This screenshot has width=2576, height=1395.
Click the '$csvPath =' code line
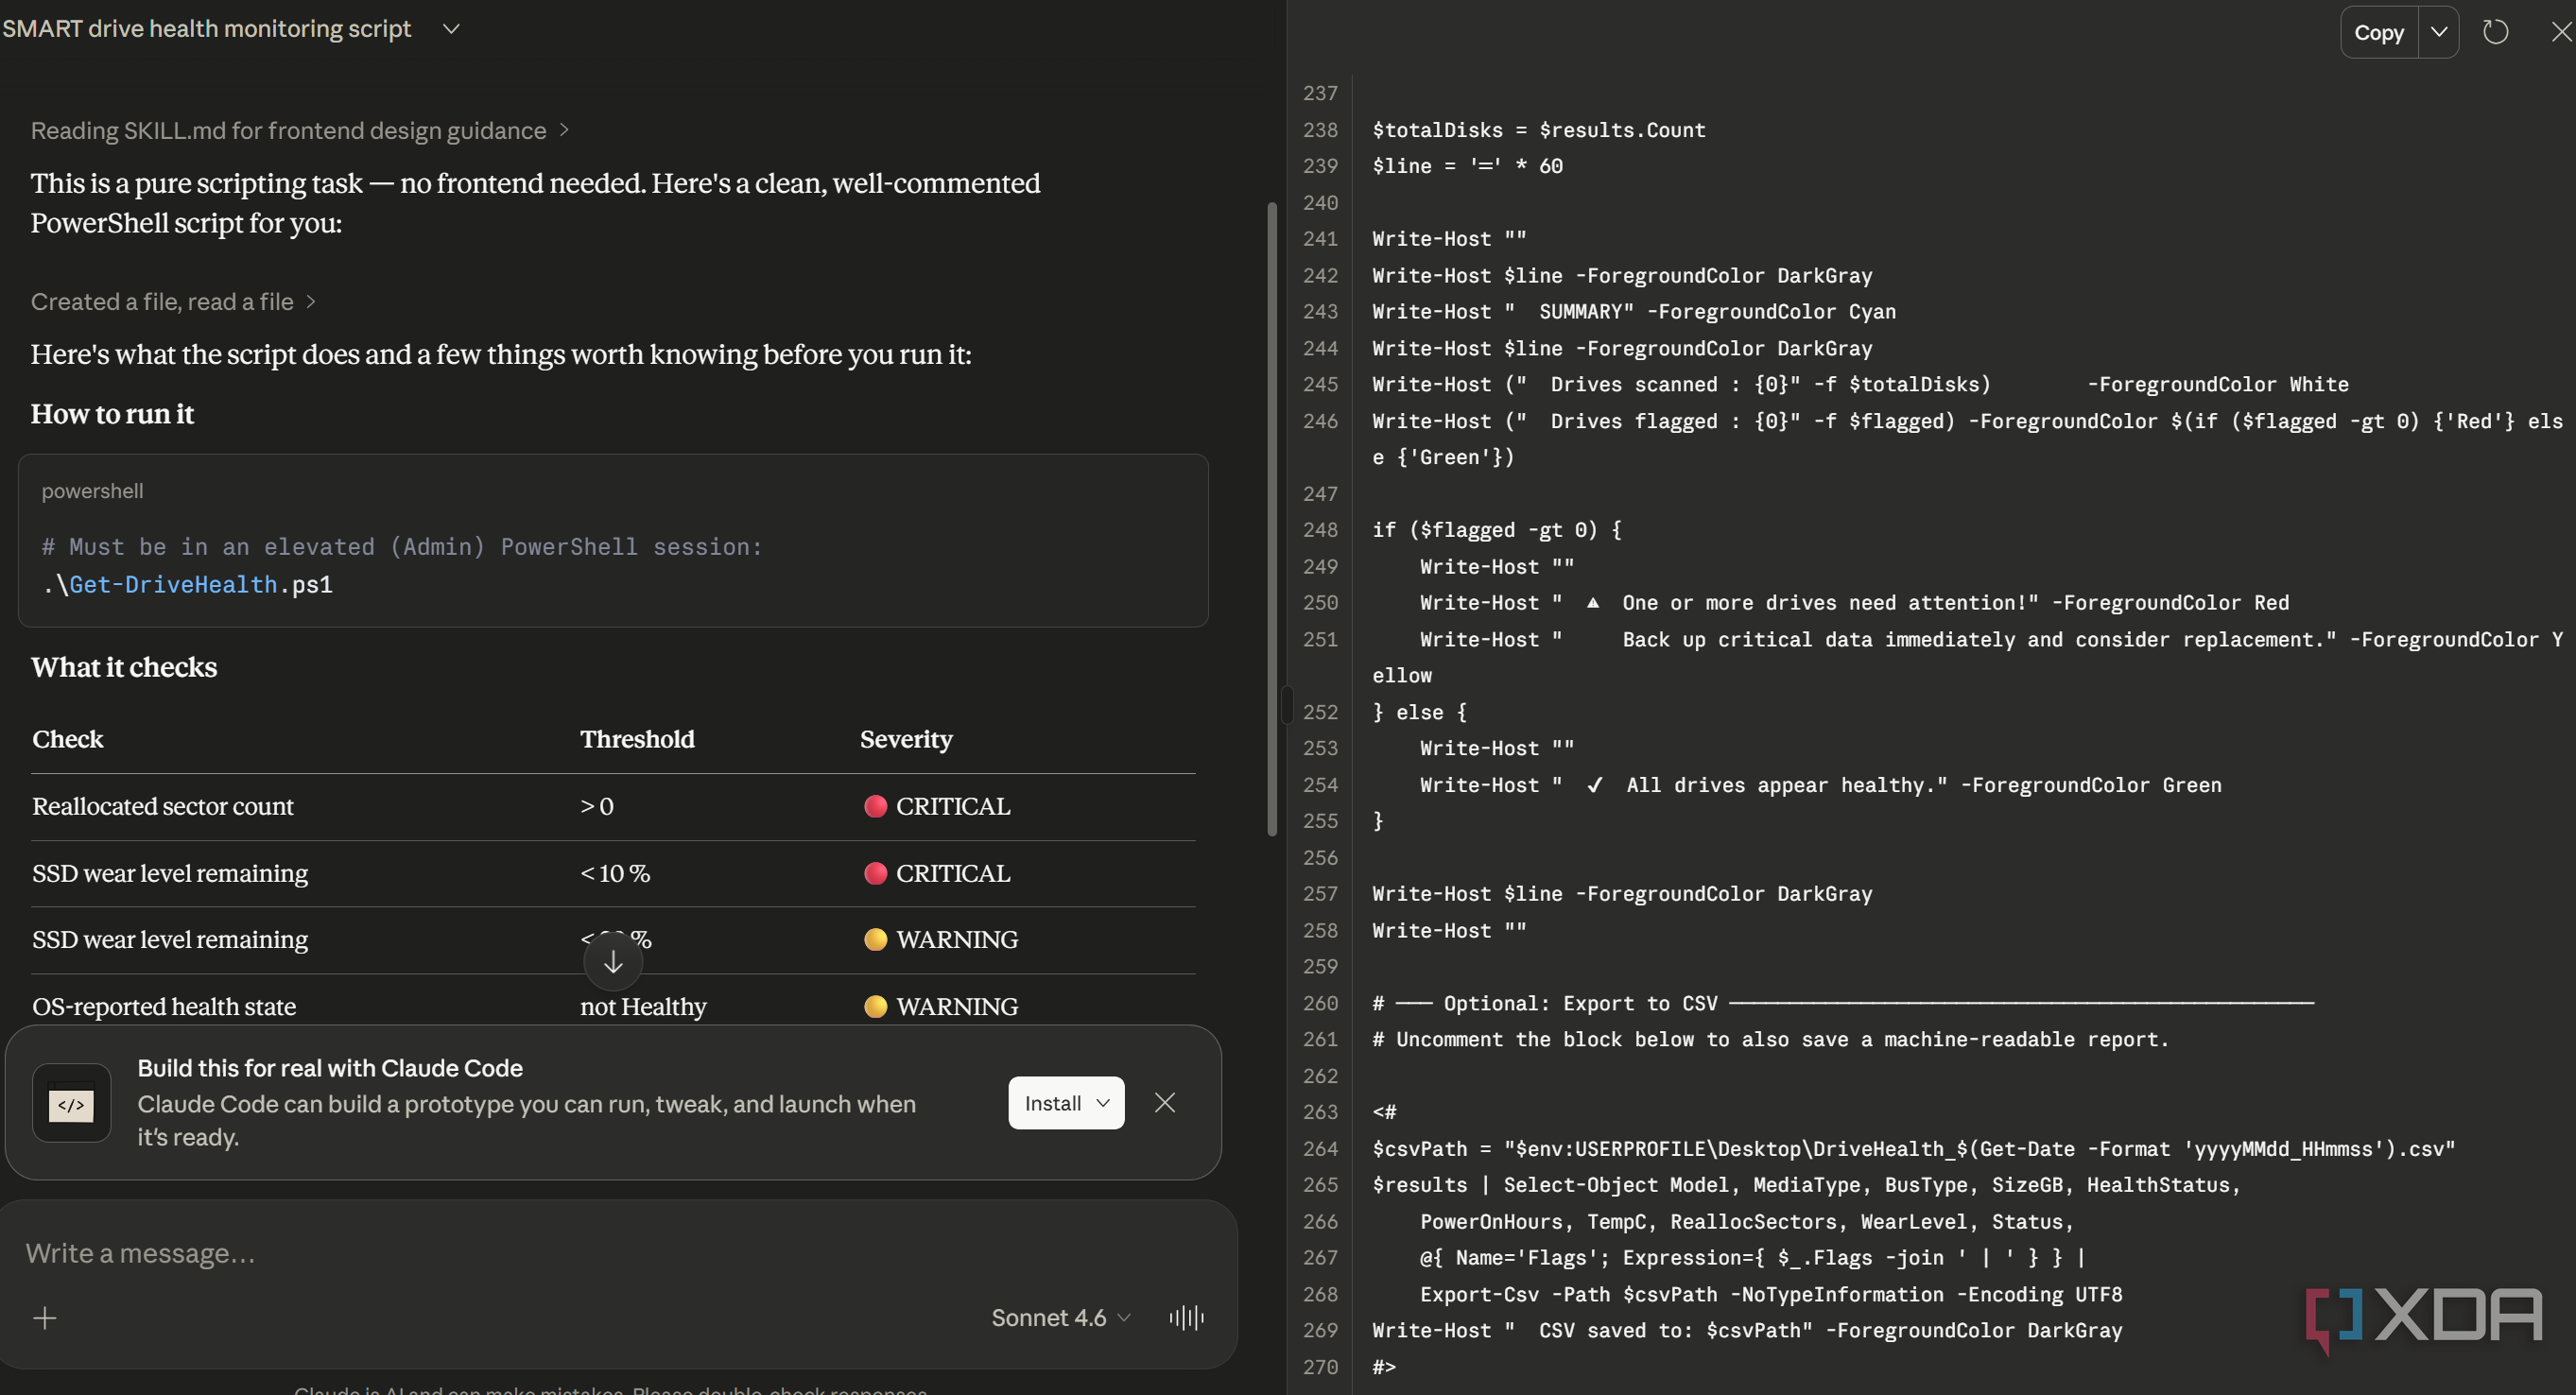pos(1914,1149)
